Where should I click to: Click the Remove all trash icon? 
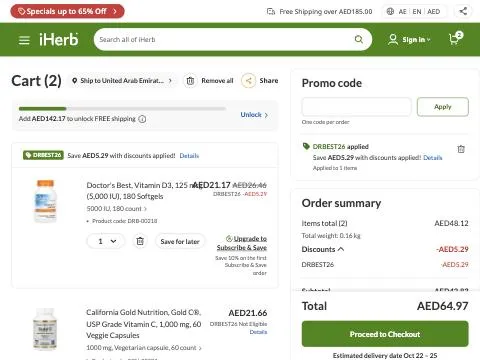190,81
